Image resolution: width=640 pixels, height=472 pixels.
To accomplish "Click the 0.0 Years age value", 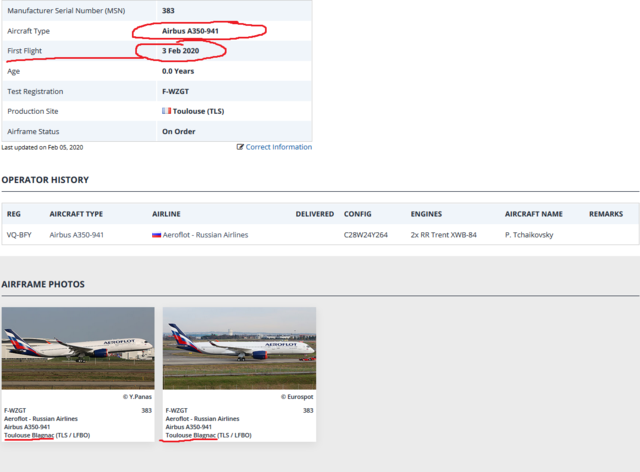I will 178,71.
